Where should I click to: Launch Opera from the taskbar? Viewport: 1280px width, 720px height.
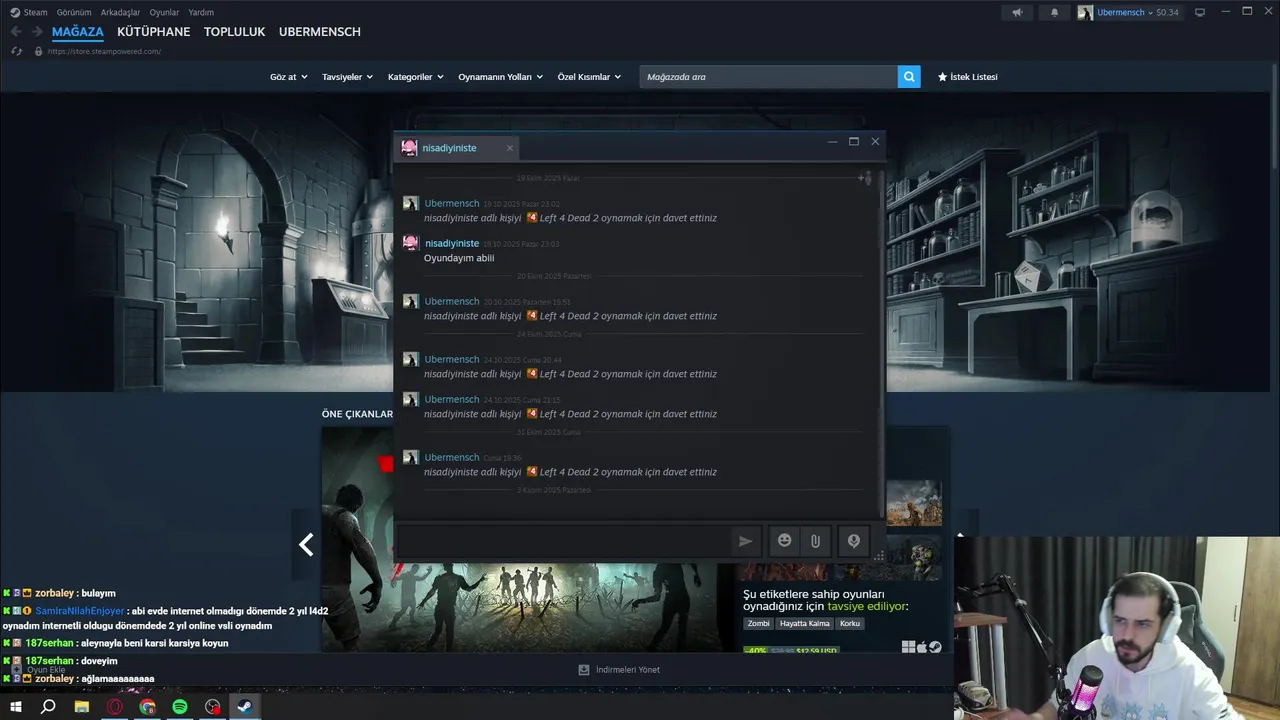tap(115, 707)
